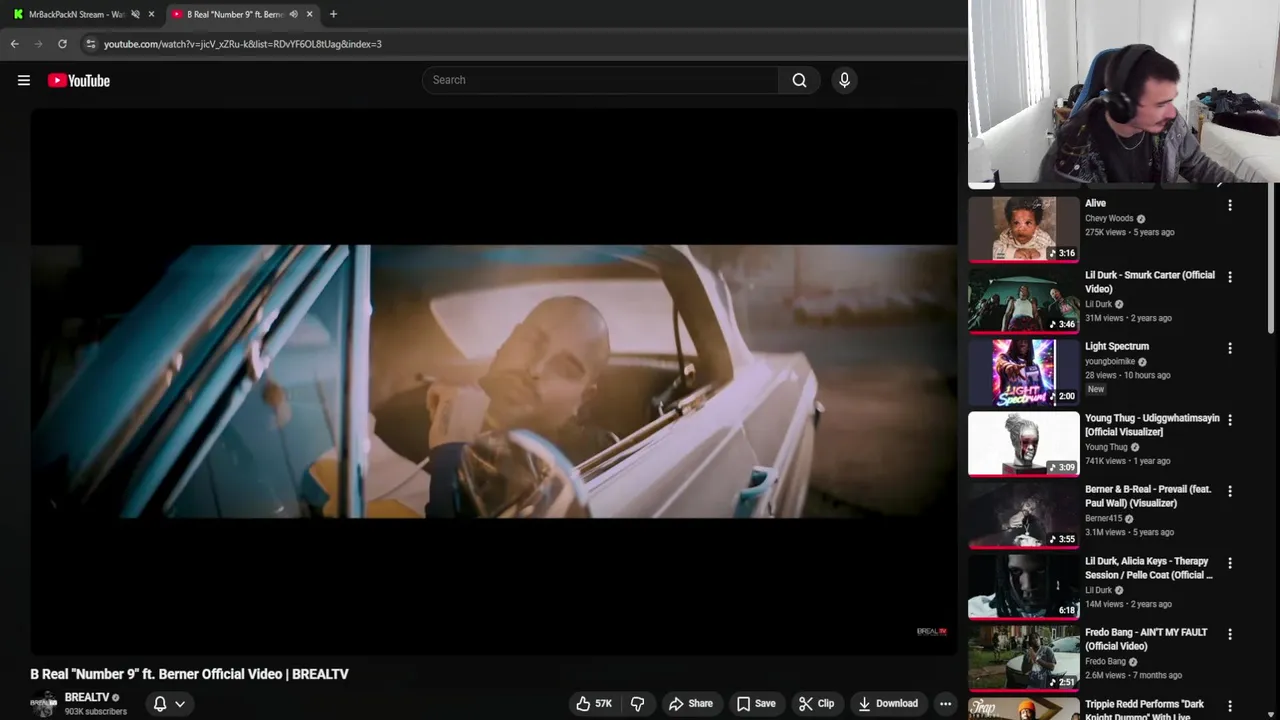The image size is (1280, 720).
Task: Save the video to a playlist
Action: (756, 704)
